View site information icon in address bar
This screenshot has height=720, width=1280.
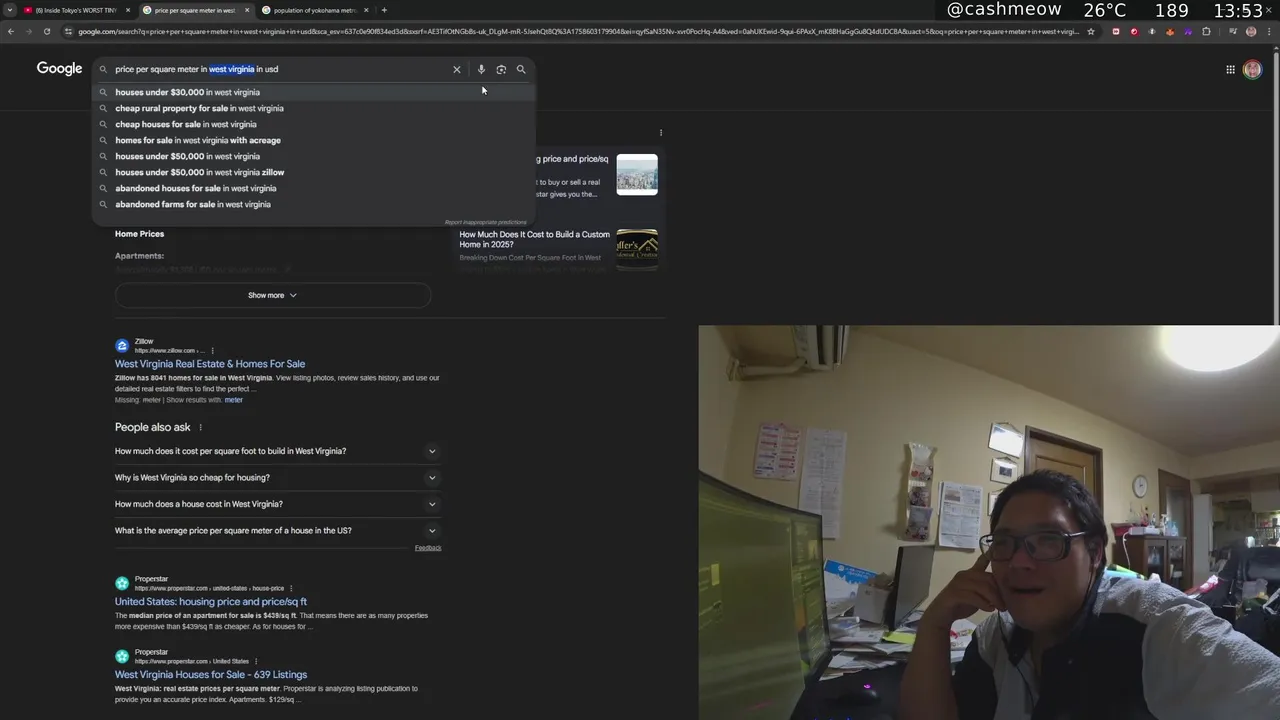click(68, 31)
